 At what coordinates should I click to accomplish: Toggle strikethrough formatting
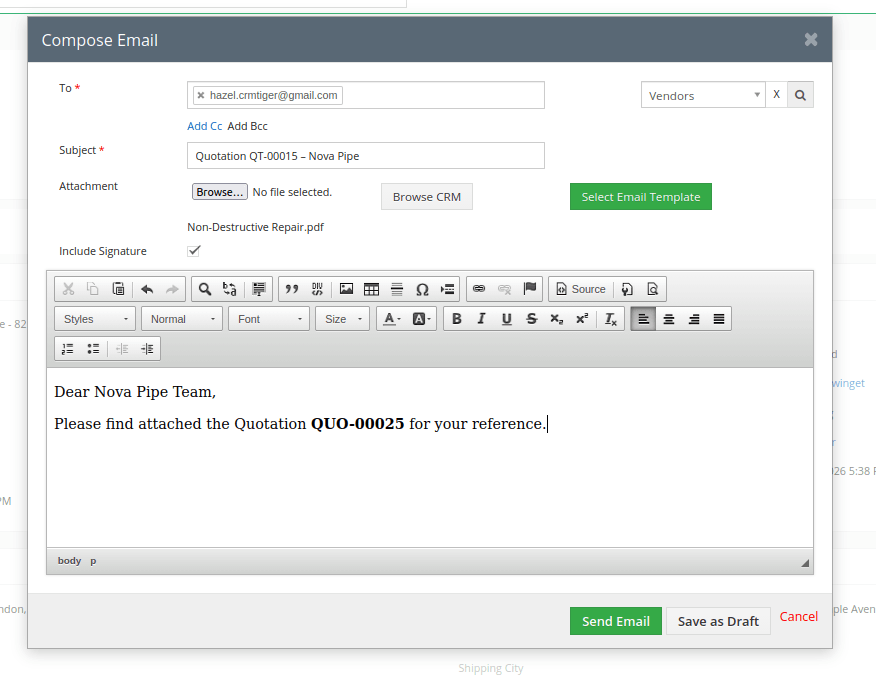[x=531, y=319]
